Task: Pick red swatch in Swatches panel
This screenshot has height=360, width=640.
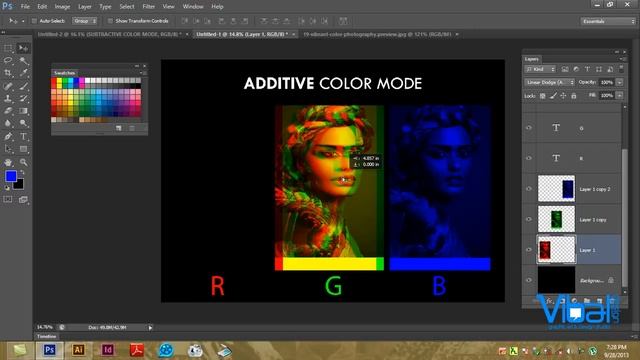Action: coord(54,81)
